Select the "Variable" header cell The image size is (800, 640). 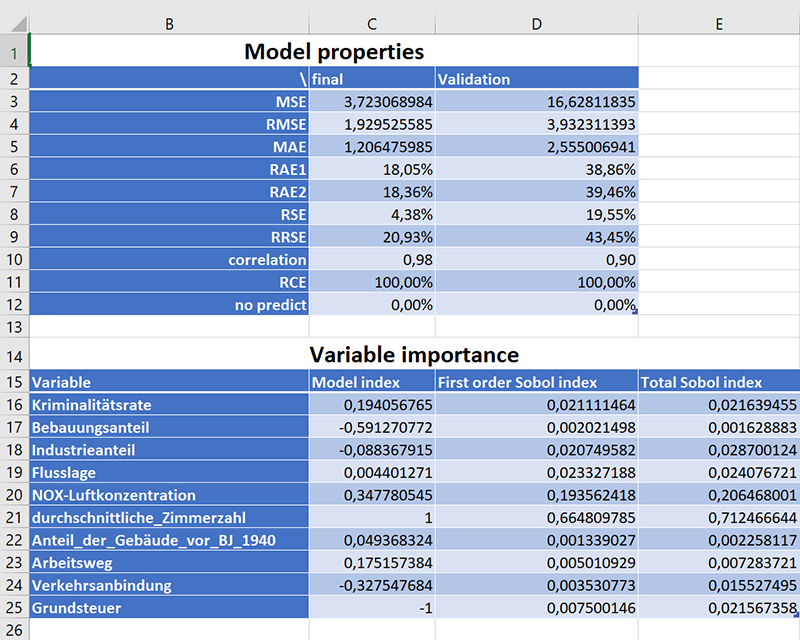(x=169, y=382)
